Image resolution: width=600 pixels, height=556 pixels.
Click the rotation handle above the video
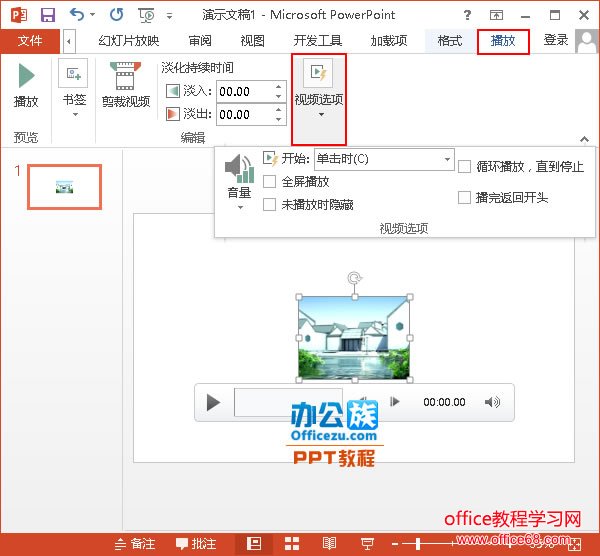(355, 278)
